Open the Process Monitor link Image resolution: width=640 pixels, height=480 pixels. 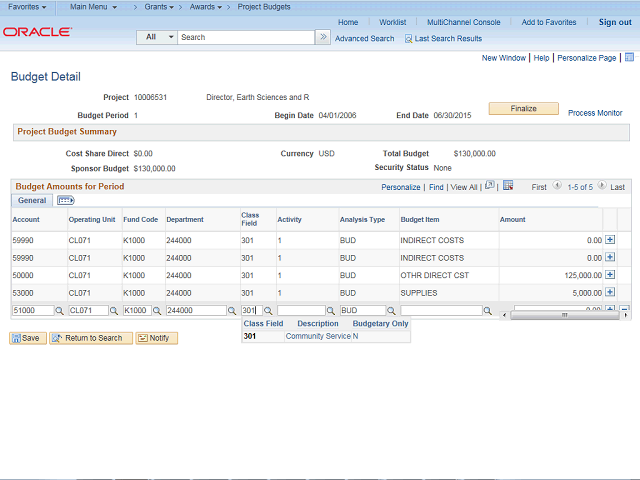click(595, 113)
